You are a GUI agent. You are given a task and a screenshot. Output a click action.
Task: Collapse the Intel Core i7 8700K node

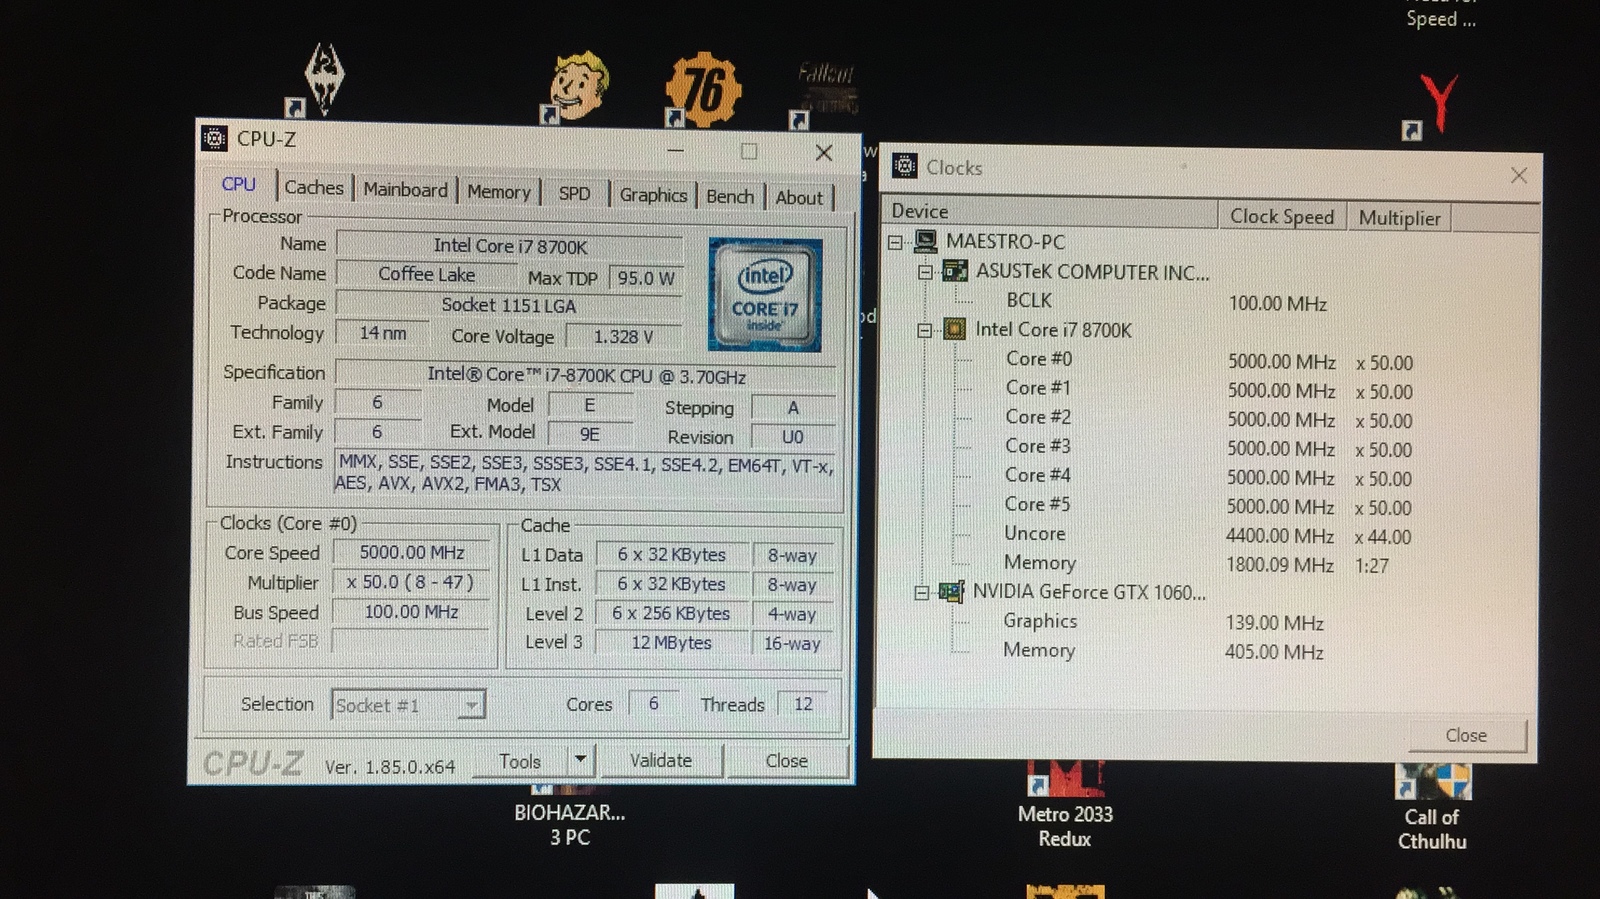pos(924,330)
